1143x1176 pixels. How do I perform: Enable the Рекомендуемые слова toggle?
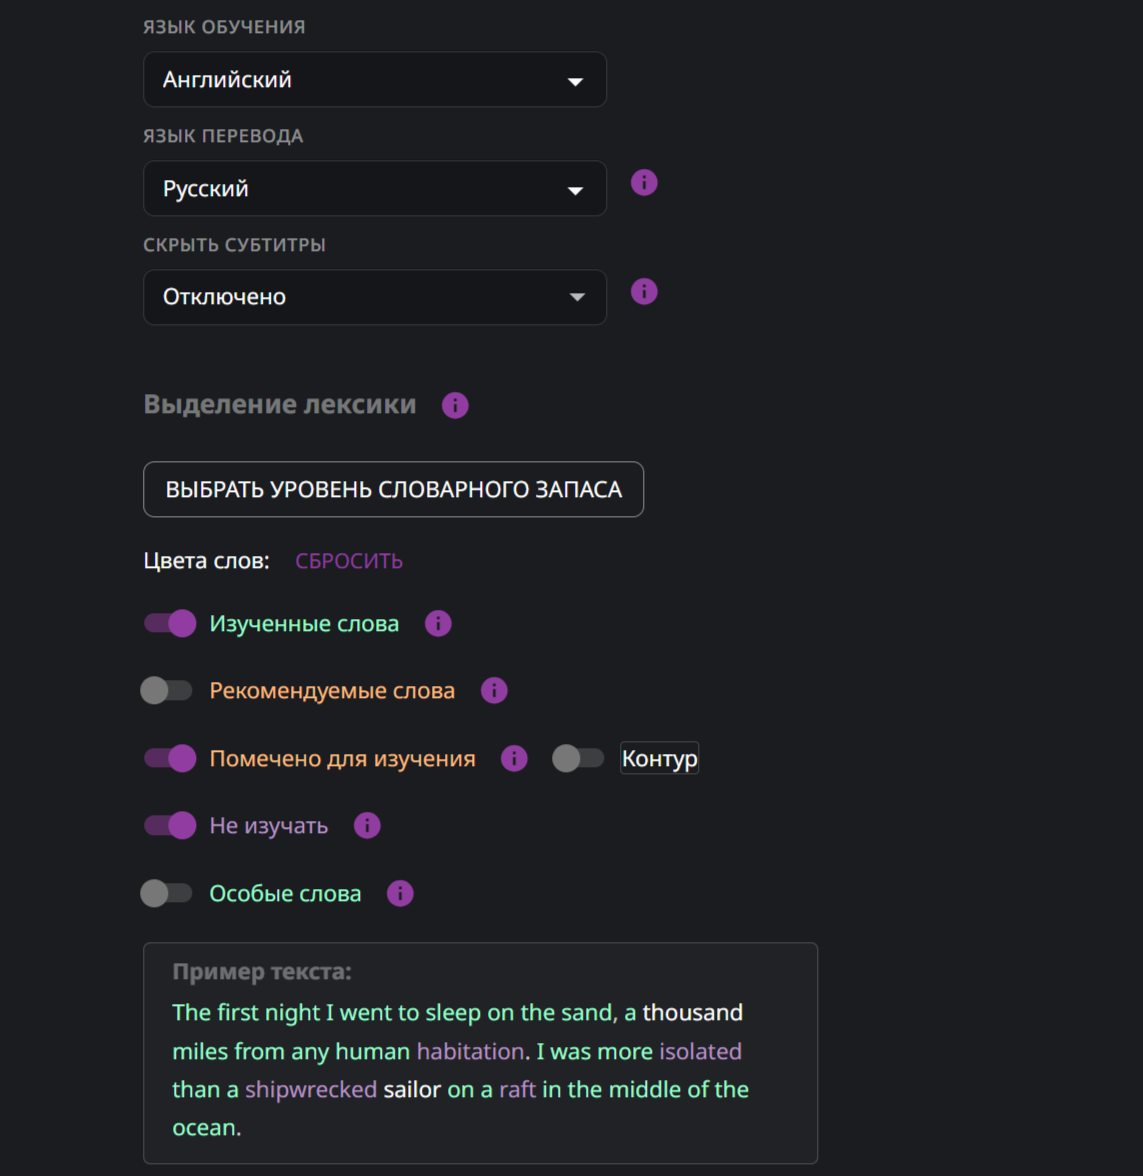coord(167,691)
